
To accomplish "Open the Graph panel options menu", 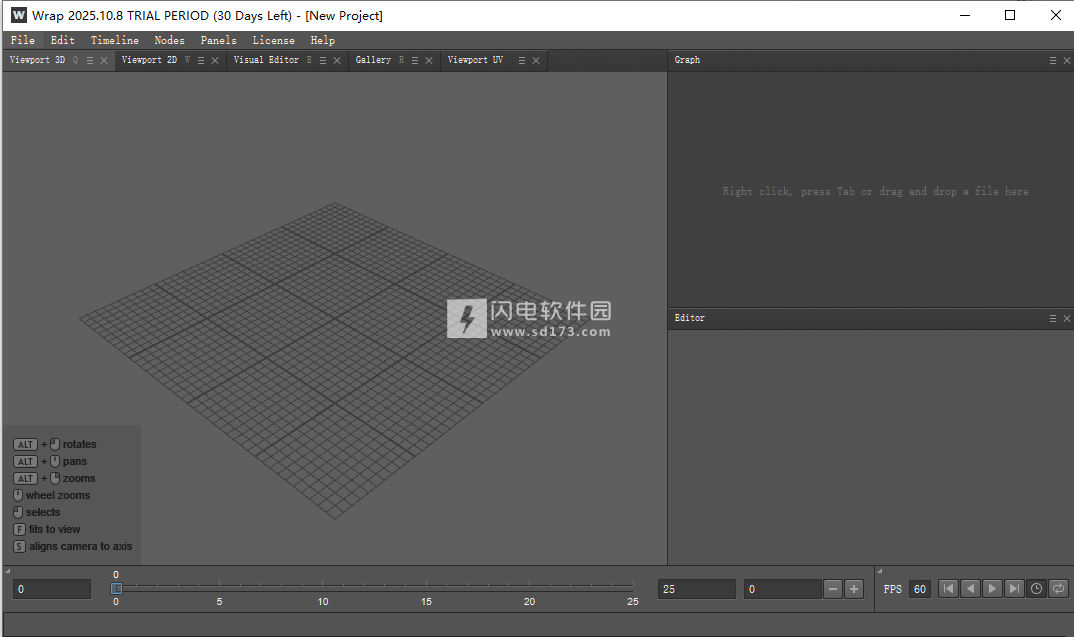I will click(1053, 60).
